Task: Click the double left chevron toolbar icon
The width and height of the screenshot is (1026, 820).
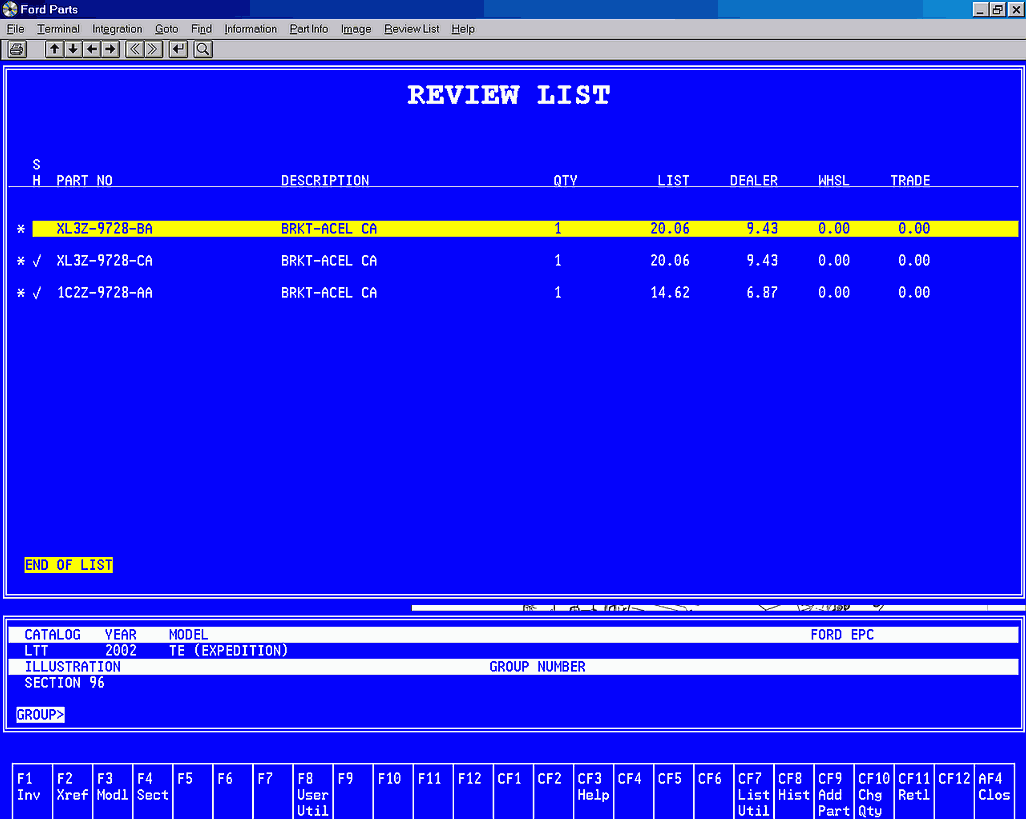Action: tap(134, 49)
